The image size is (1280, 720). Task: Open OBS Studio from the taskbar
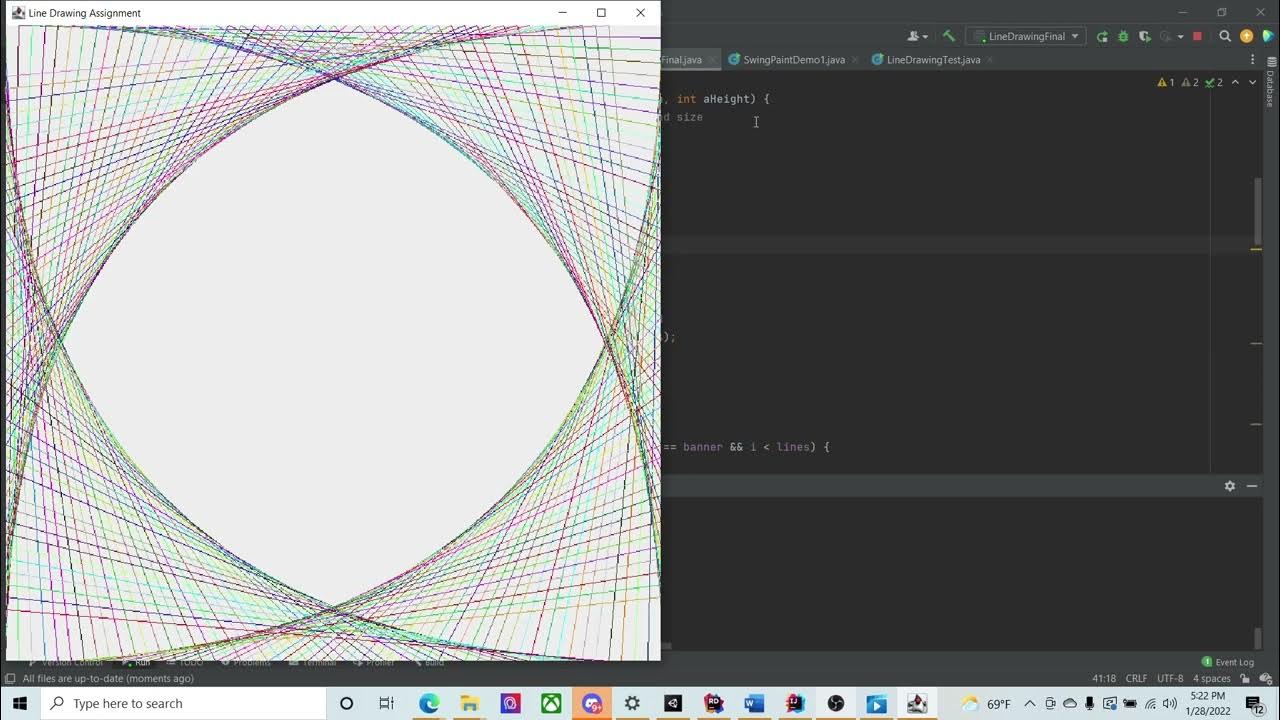(x=836, y=703)
